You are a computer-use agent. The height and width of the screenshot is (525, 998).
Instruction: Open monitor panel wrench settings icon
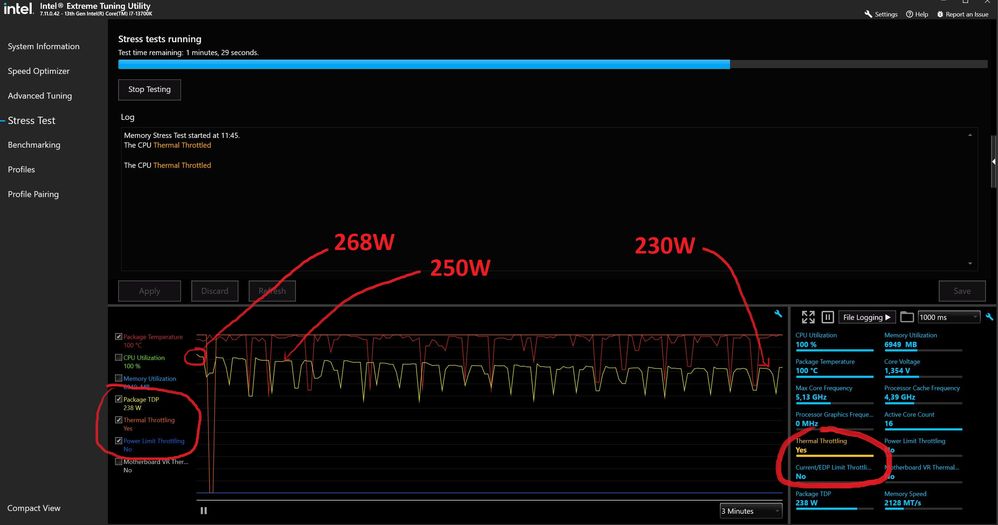989,316
